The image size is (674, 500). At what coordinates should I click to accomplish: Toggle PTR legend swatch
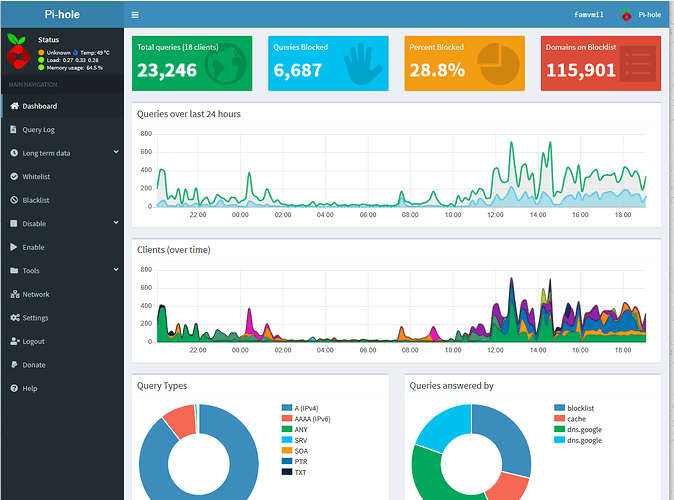(x=287, y=461)
